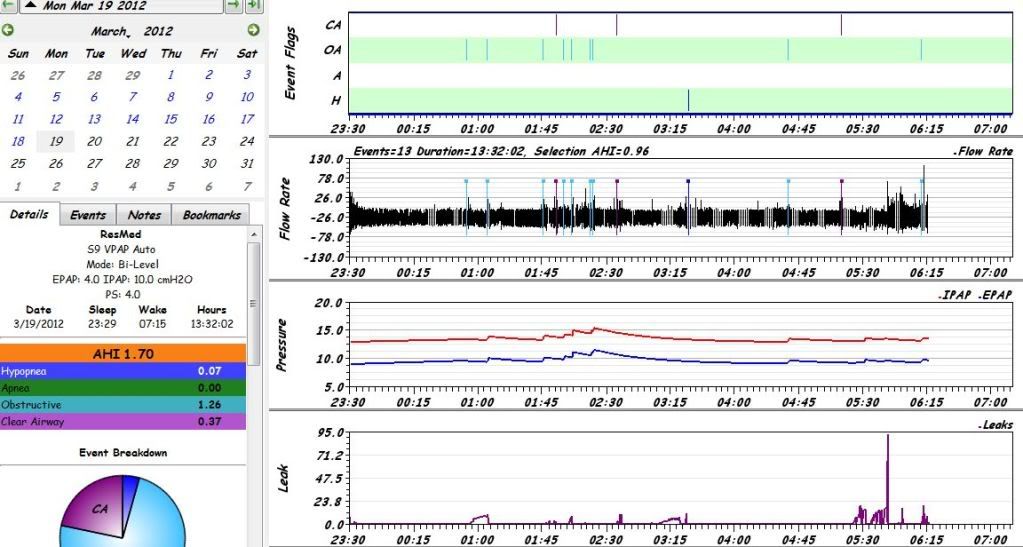The image size is (1023, 547).
Task: Click the .Leaks legend label
Action: [x=996, y=425]
